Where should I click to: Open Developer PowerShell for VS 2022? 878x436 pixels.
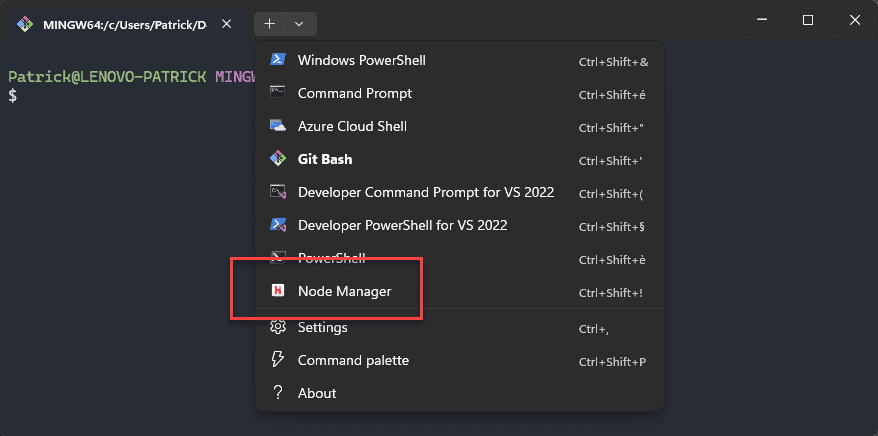[459, 225]
